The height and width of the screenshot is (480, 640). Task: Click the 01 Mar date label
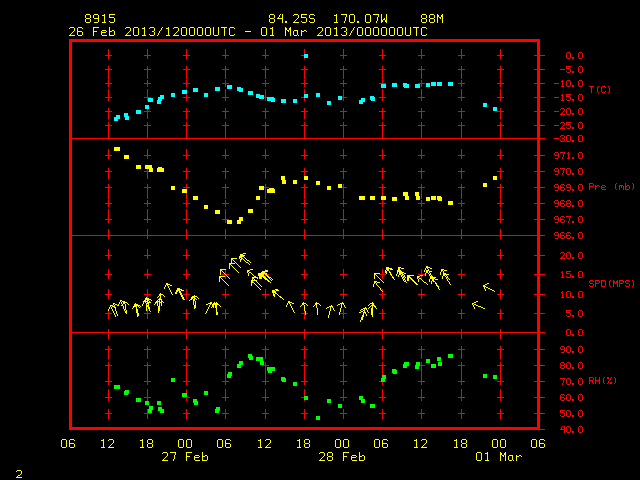click(x=499, y=457)
